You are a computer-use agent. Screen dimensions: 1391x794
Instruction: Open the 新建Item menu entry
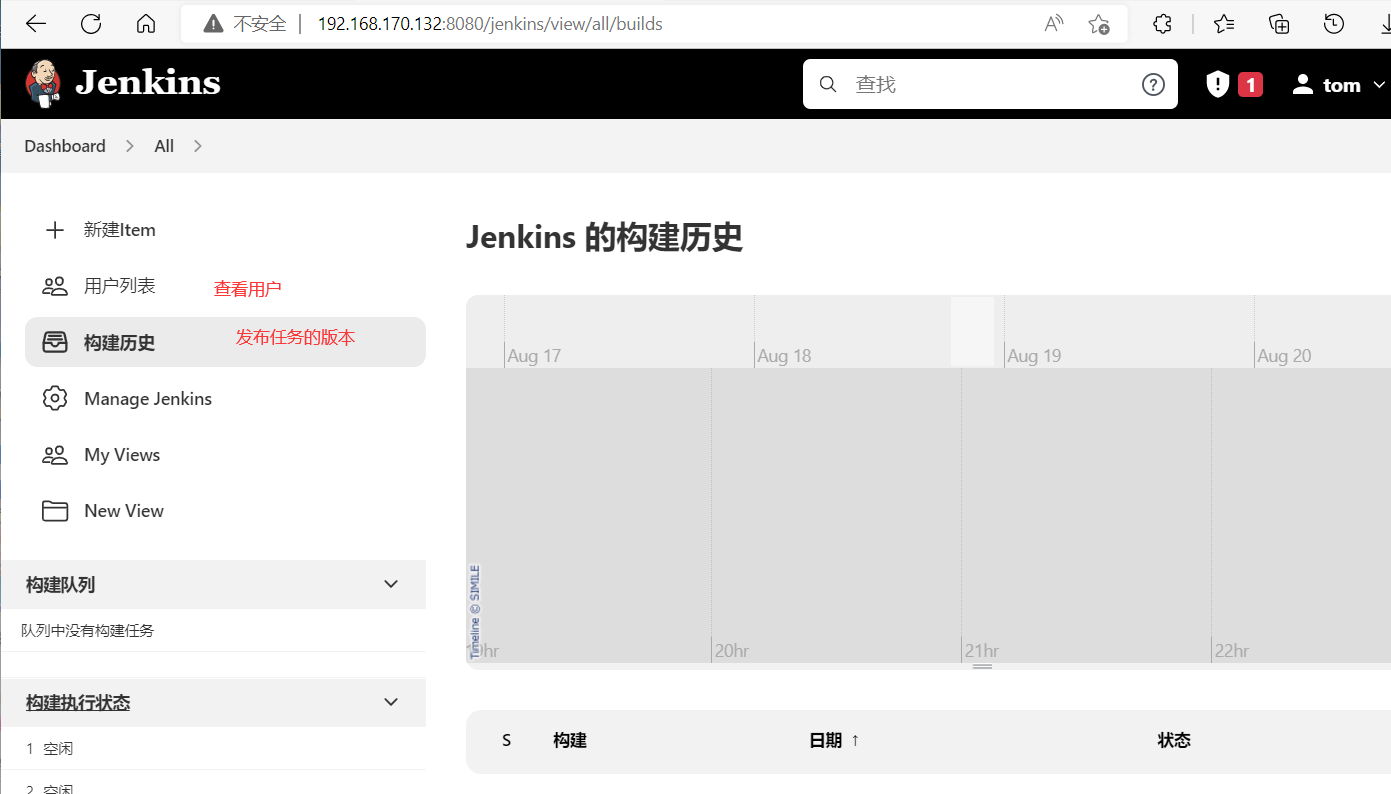point(225,230)
